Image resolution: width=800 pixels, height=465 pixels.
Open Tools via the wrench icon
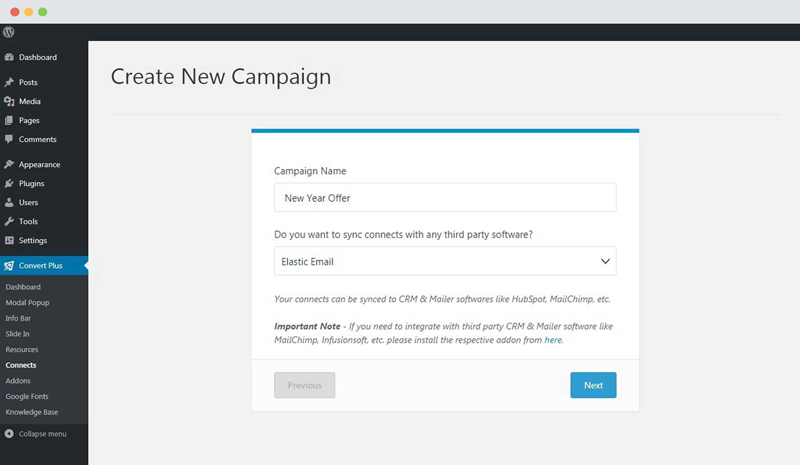(x=9, y=222)
